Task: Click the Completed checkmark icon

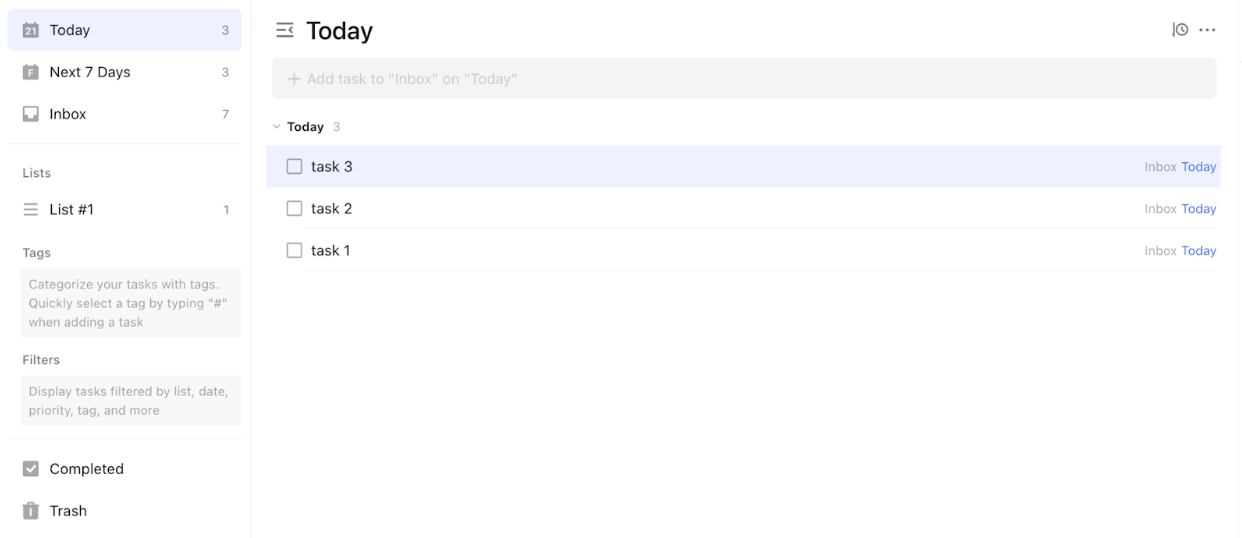Action: coord(31,469)
